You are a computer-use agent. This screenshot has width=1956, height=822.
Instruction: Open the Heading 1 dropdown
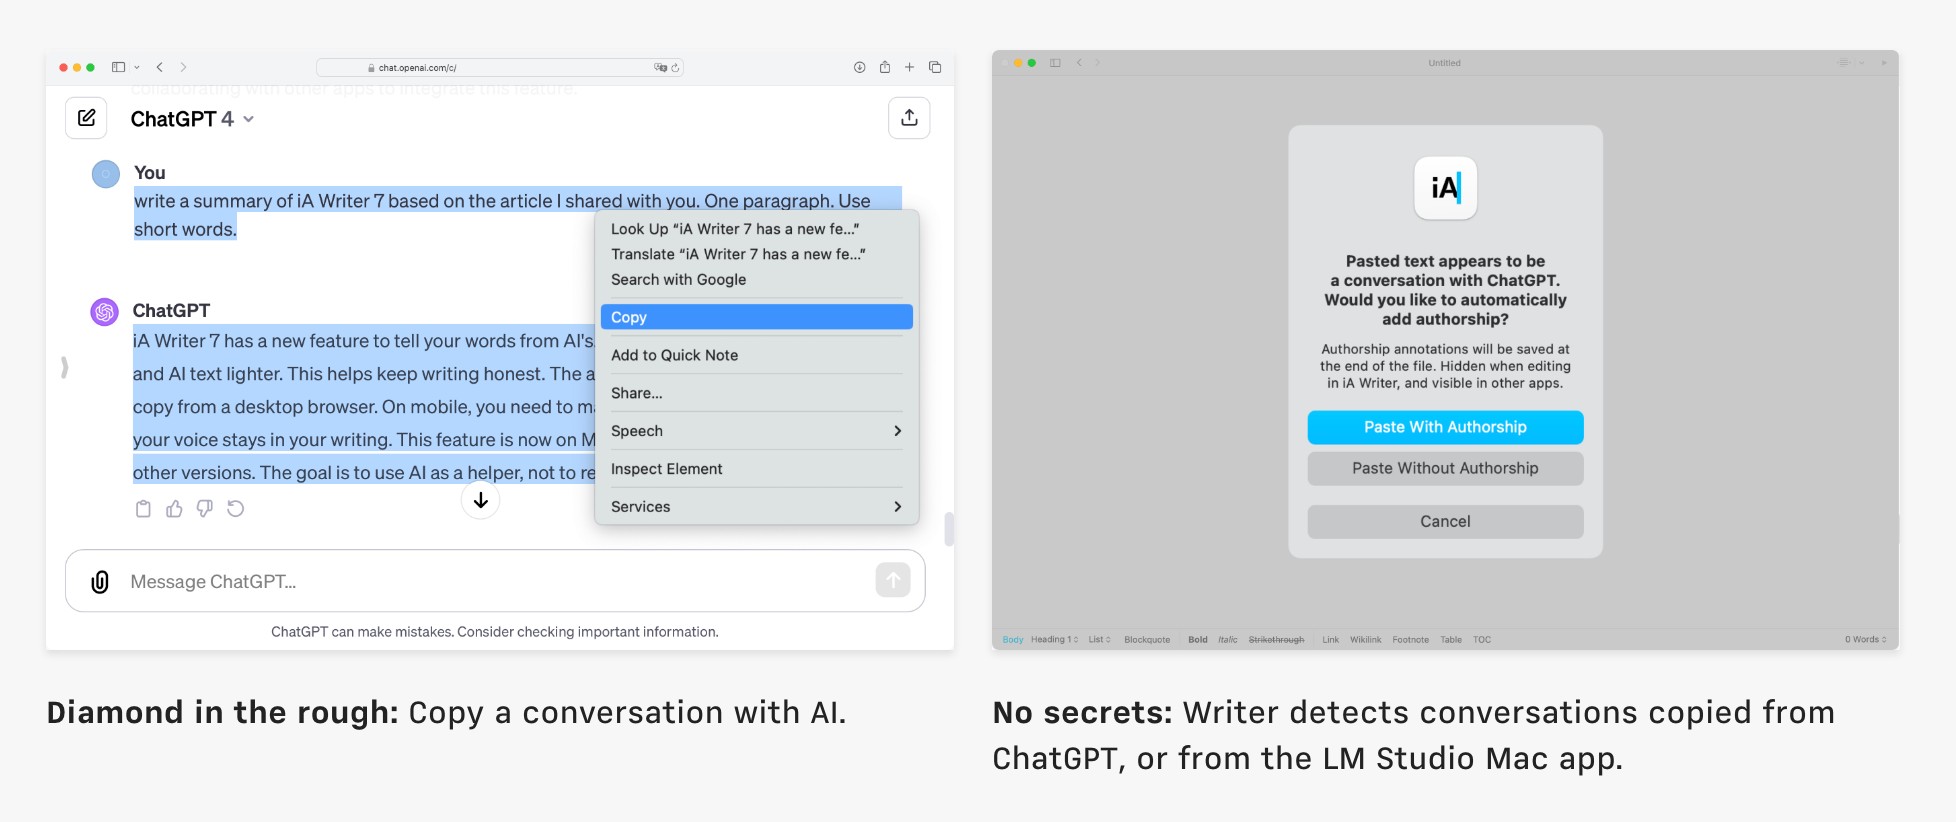click(1054, 640)
